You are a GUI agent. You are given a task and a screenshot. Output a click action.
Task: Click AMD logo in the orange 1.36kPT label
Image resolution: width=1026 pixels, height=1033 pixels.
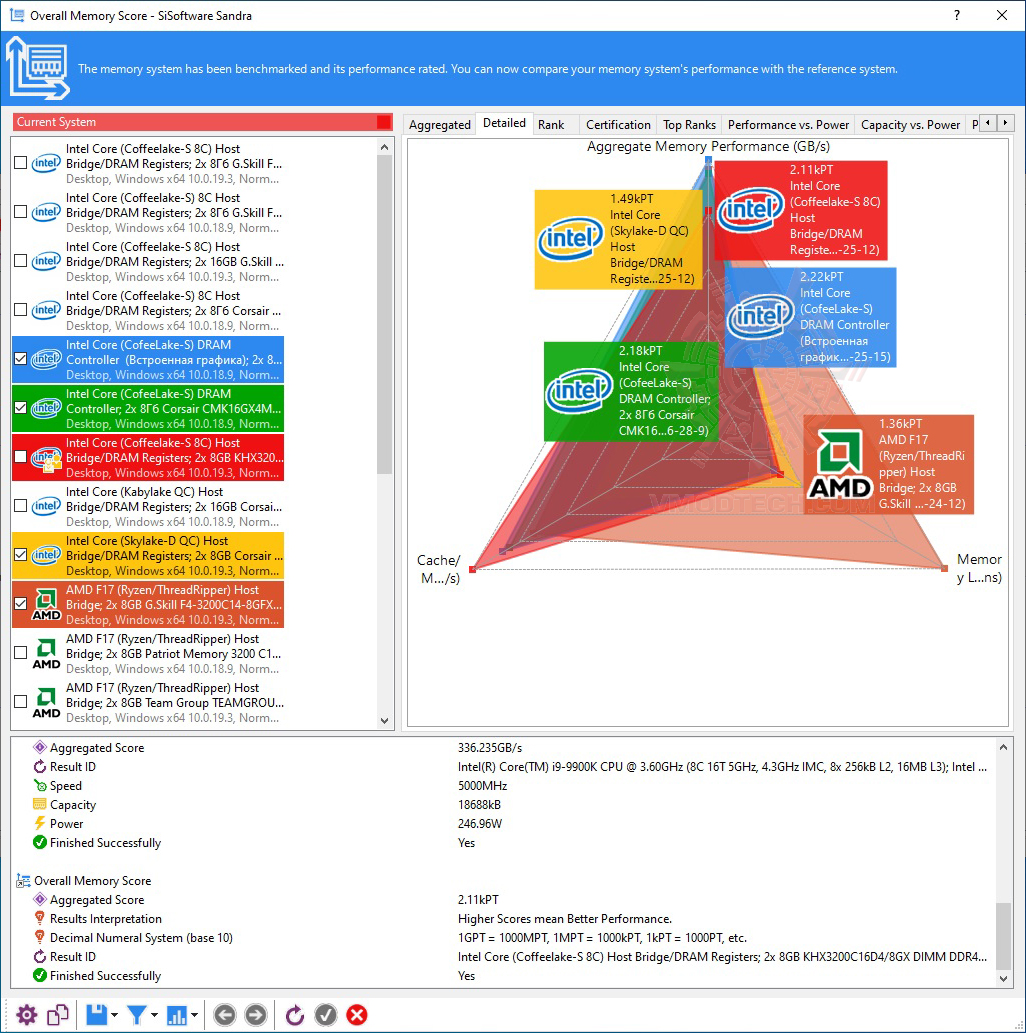point(840,464)
